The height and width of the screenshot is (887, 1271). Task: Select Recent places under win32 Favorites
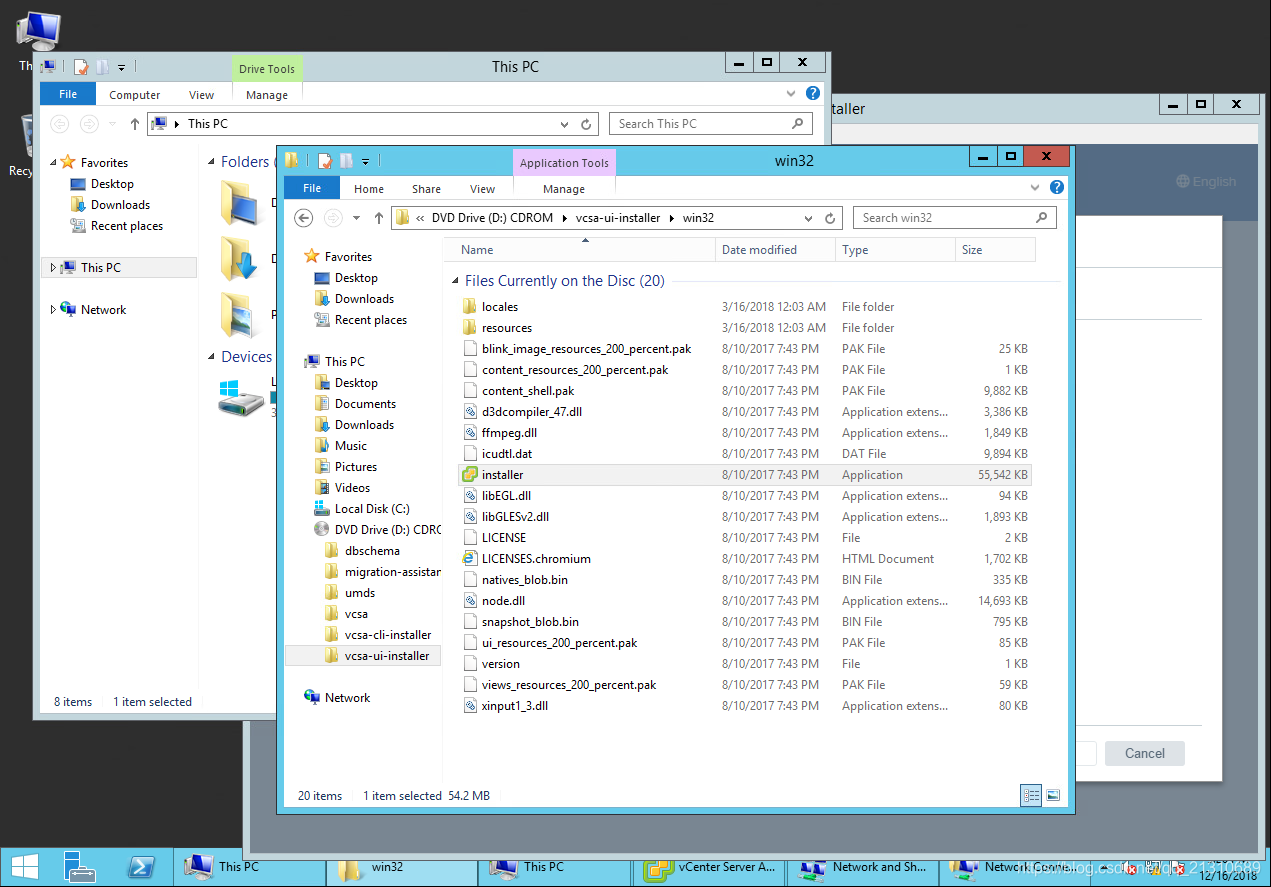point(371,320)
